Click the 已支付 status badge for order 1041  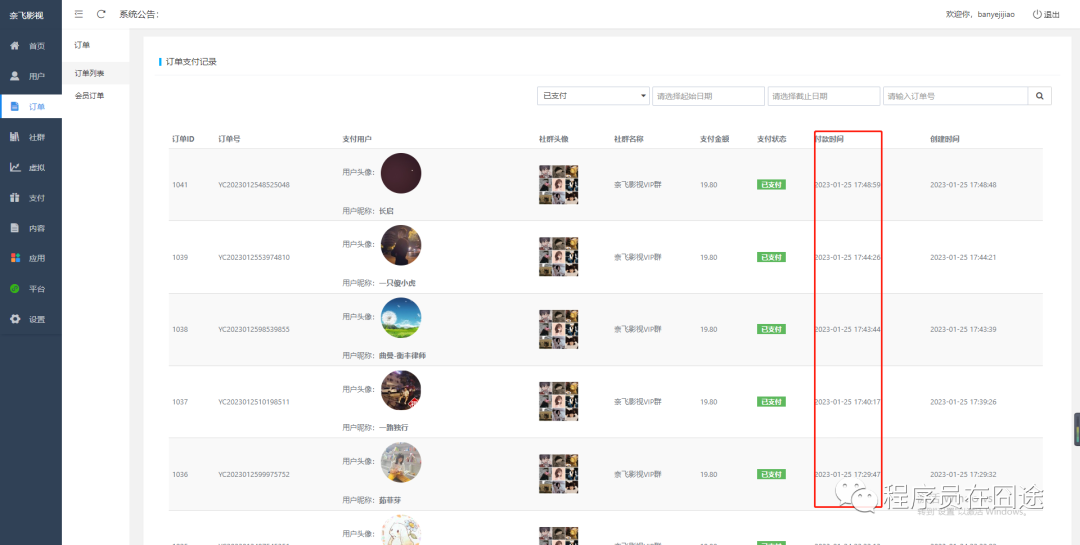pyautogui.click(x=771, y=185)
